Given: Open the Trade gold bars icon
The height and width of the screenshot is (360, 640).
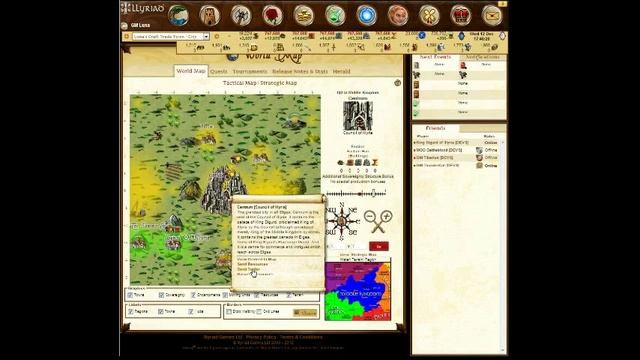Looking at the screenshot, I should click(304, 16).
